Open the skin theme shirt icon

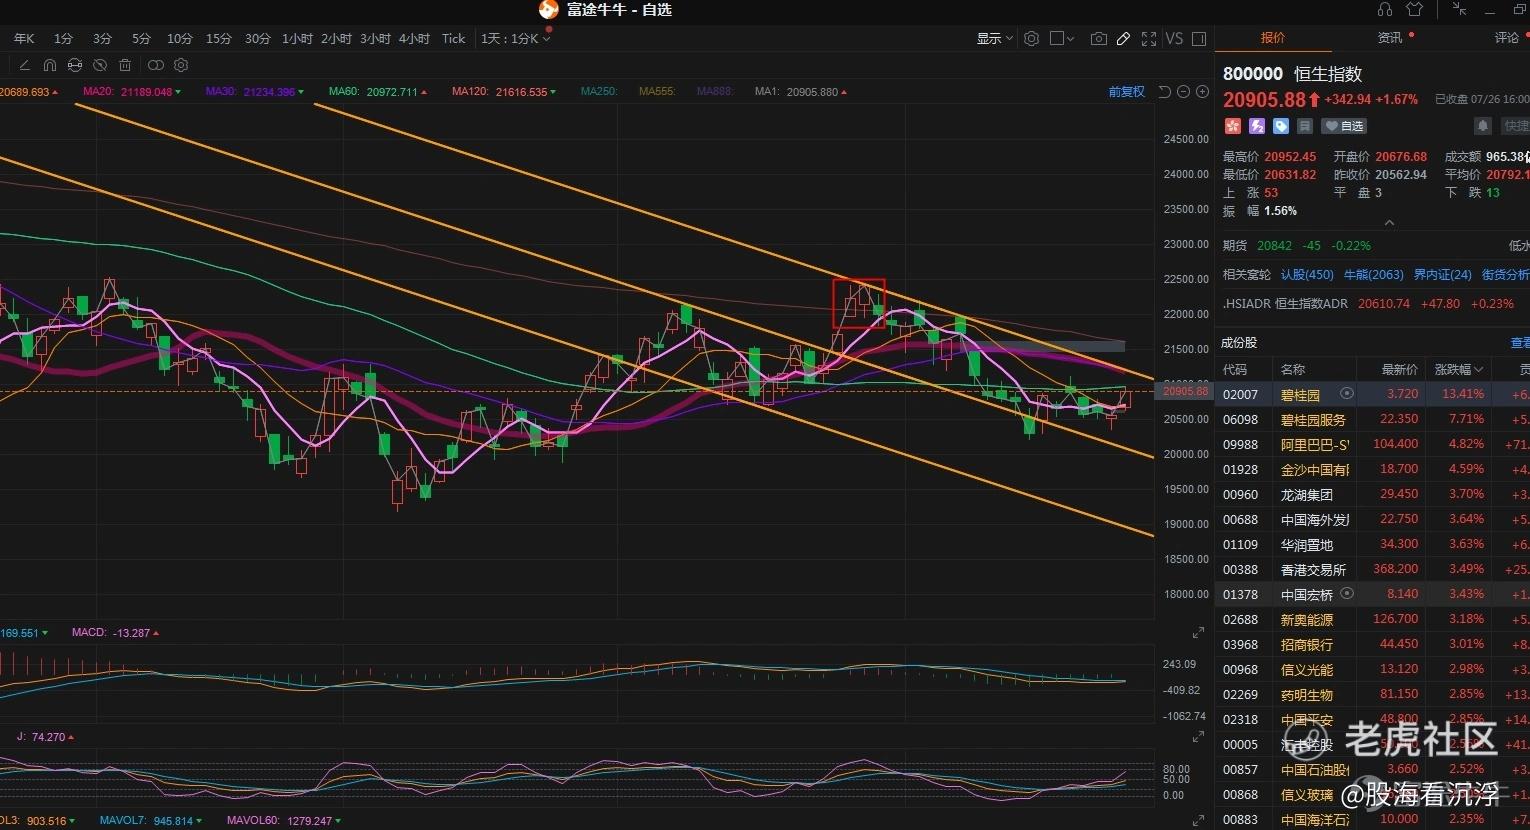[1414, 9]
